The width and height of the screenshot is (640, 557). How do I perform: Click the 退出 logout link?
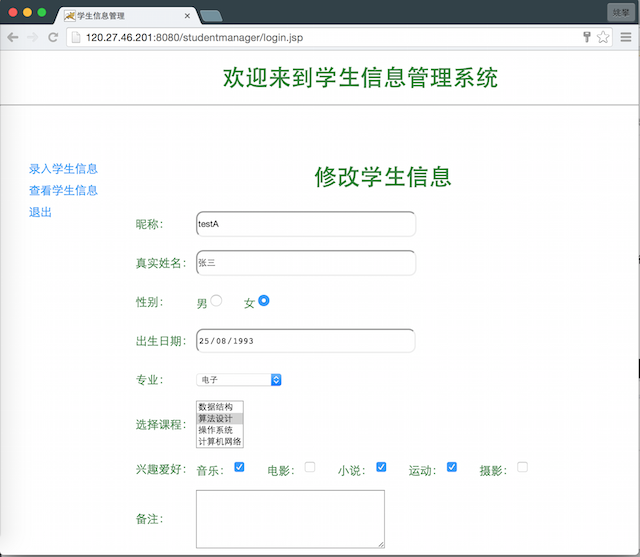coord(40,212)
